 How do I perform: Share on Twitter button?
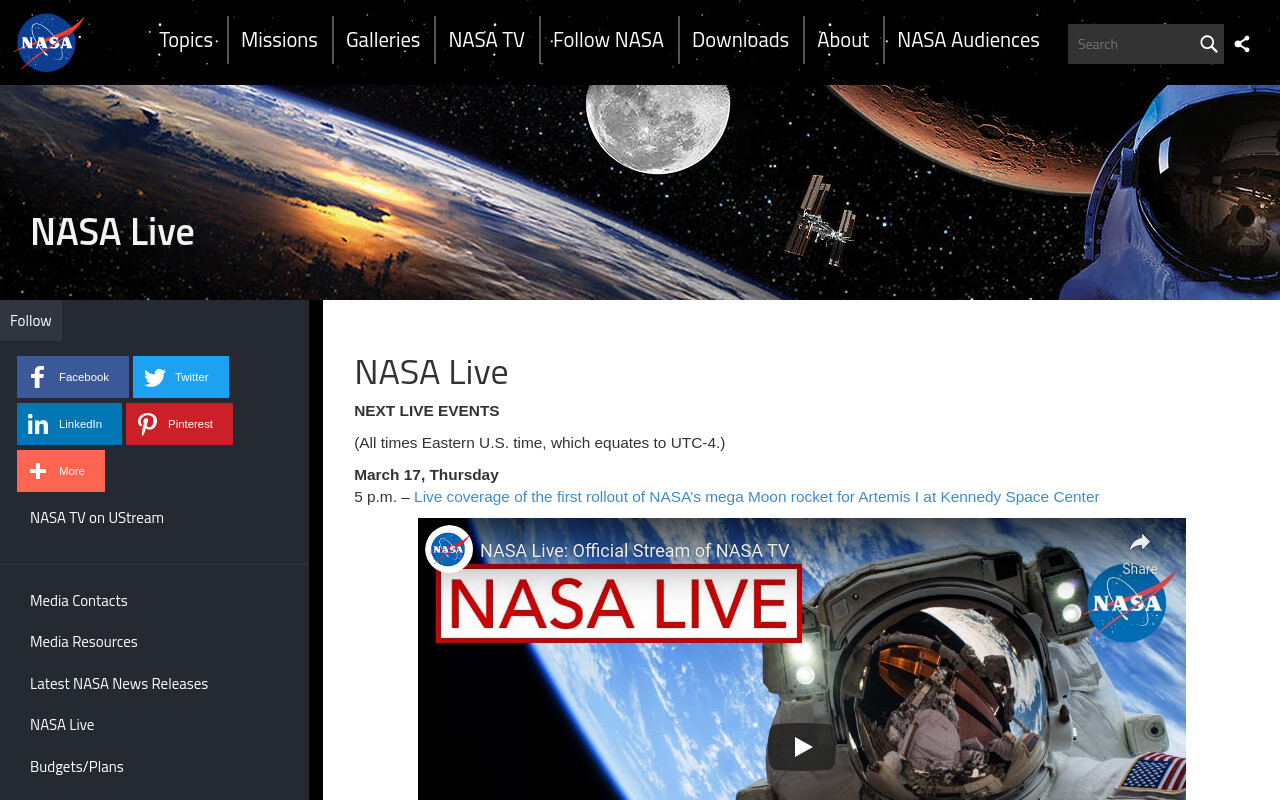tap(181, 377)
